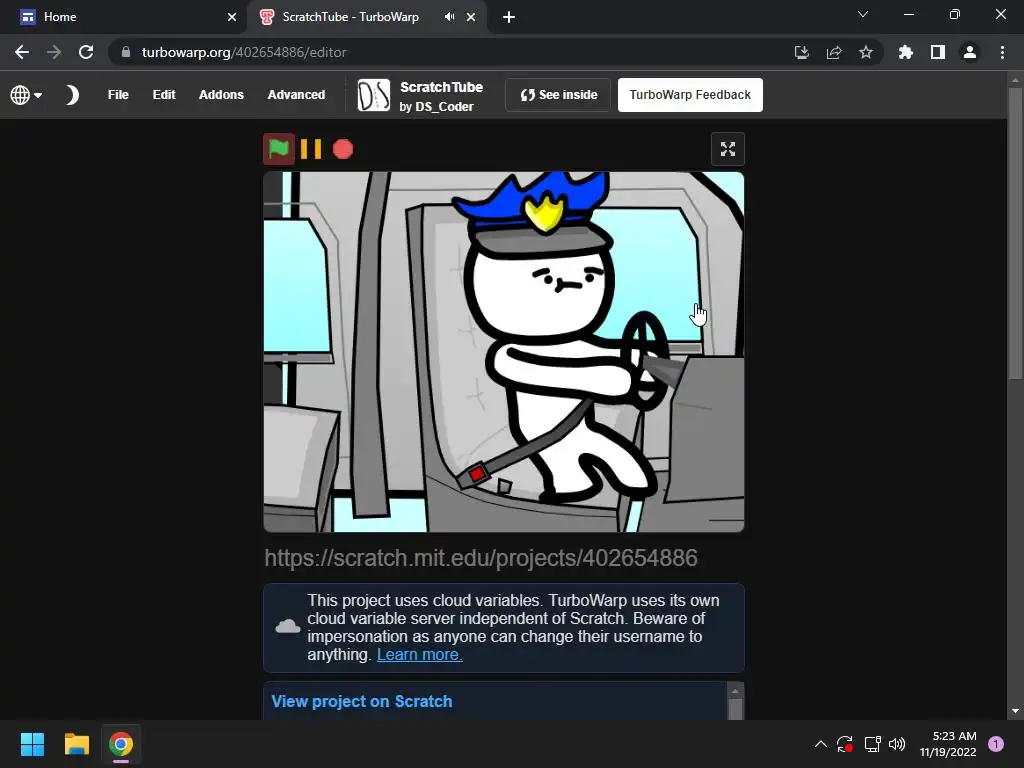Toggle dark theme with the moon icon
Image resolution: width=1024 pixels, height=768 pixels.
[72, 95]
